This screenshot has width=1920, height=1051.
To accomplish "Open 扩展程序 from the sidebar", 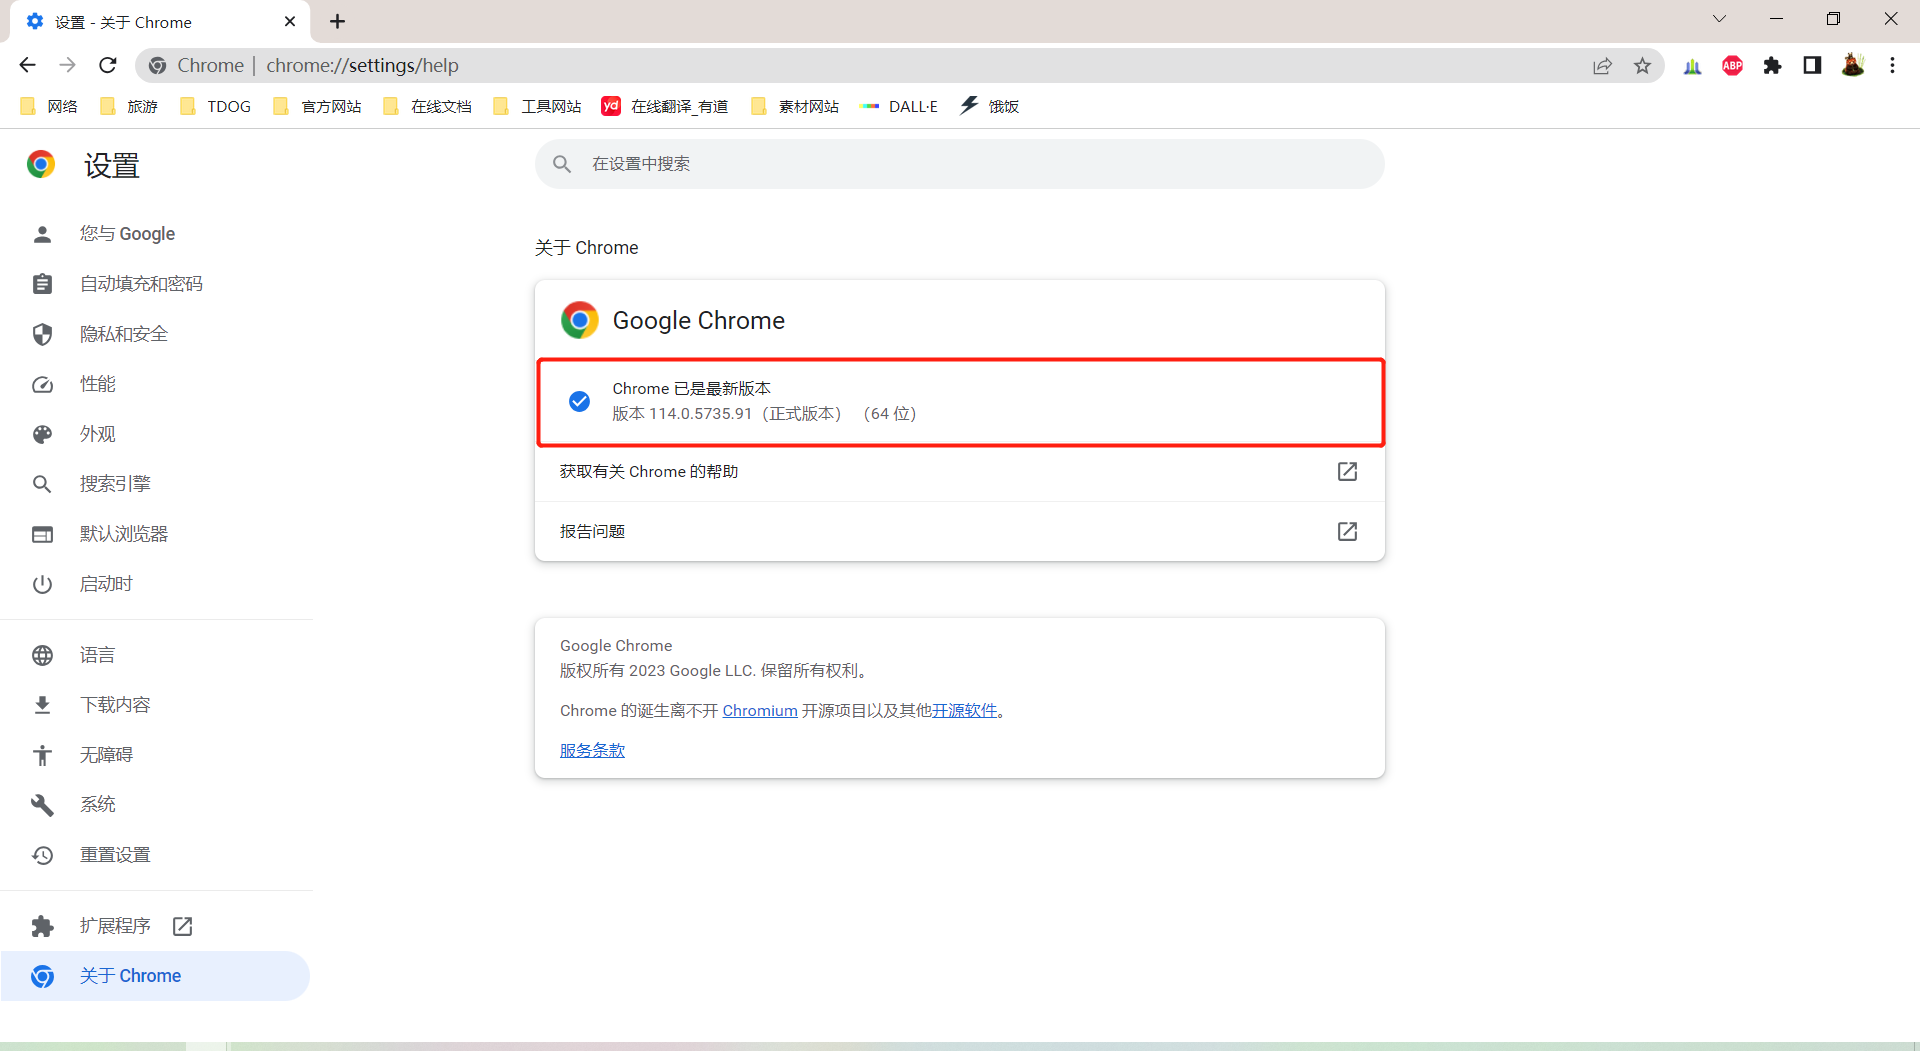I will (115, 926).
